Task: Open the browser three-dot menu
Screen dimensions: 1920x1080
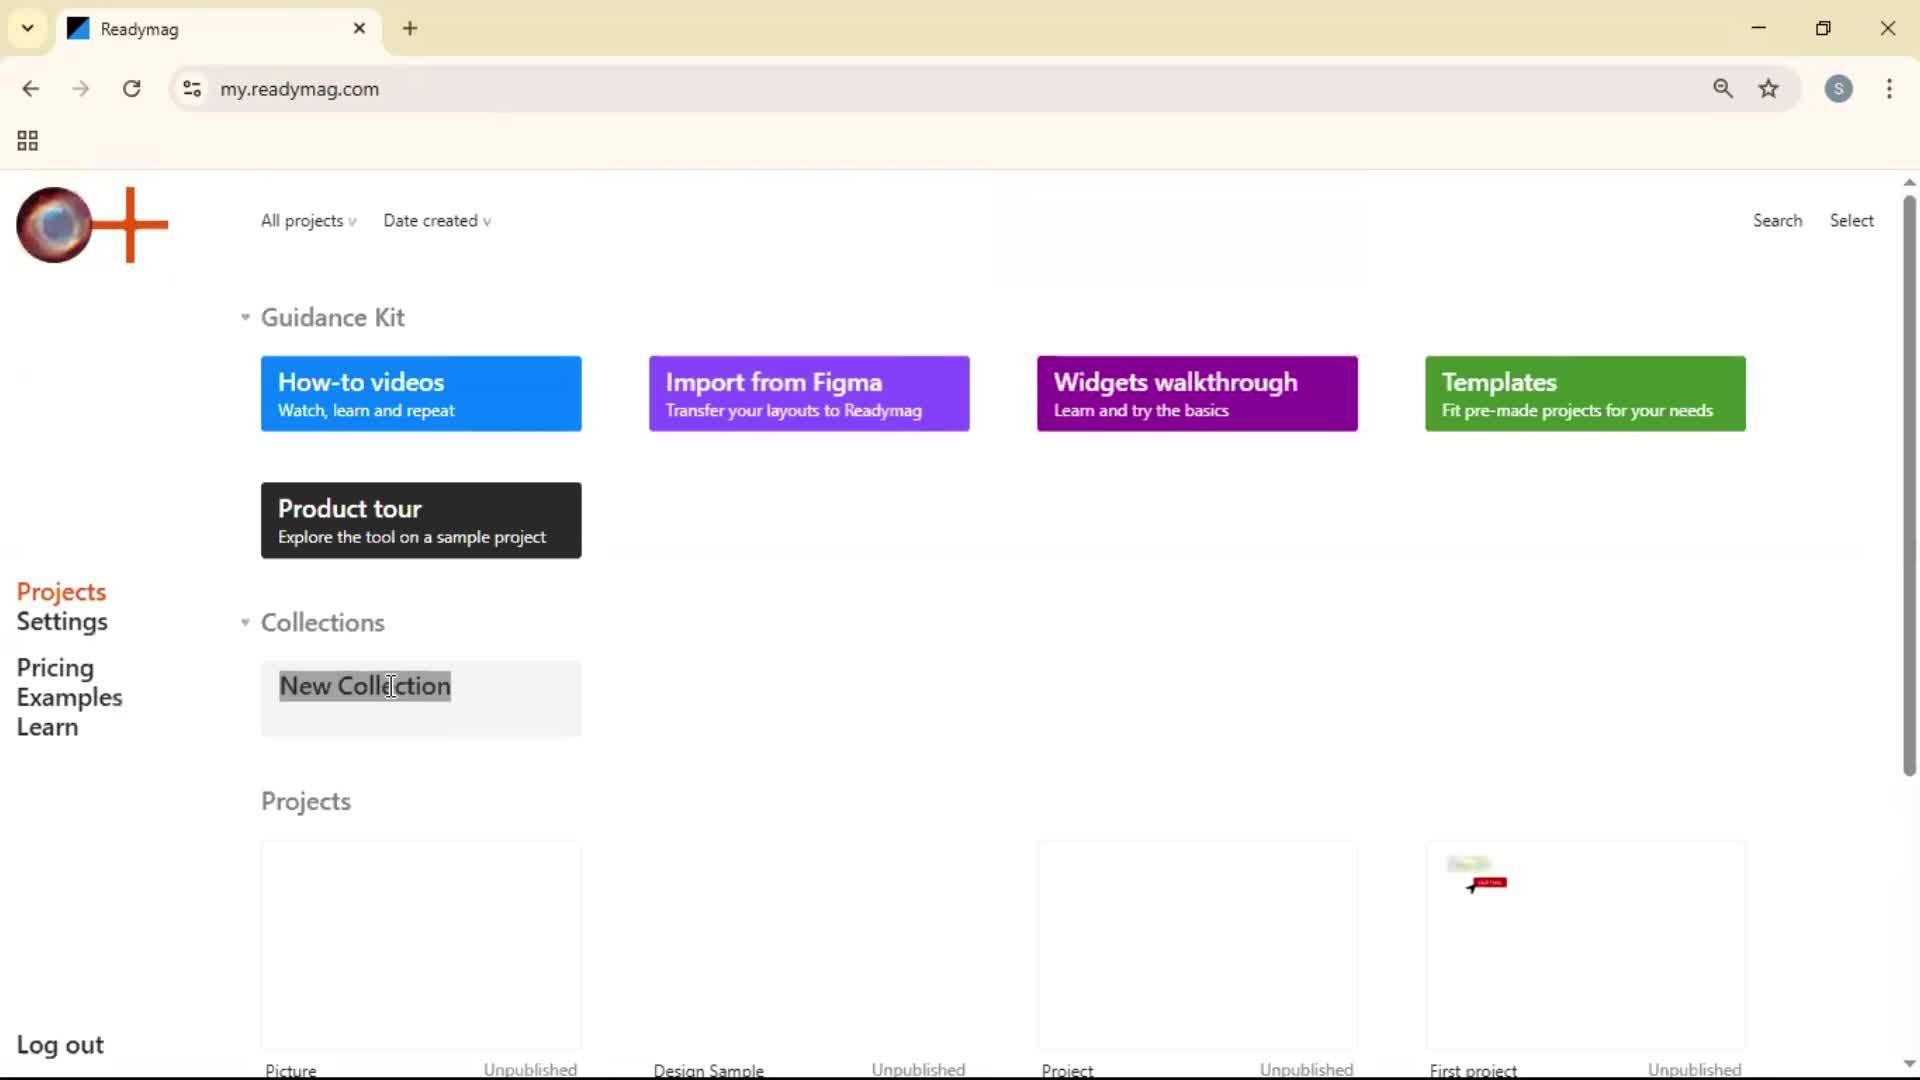Action: click(x=1890, y=89)
